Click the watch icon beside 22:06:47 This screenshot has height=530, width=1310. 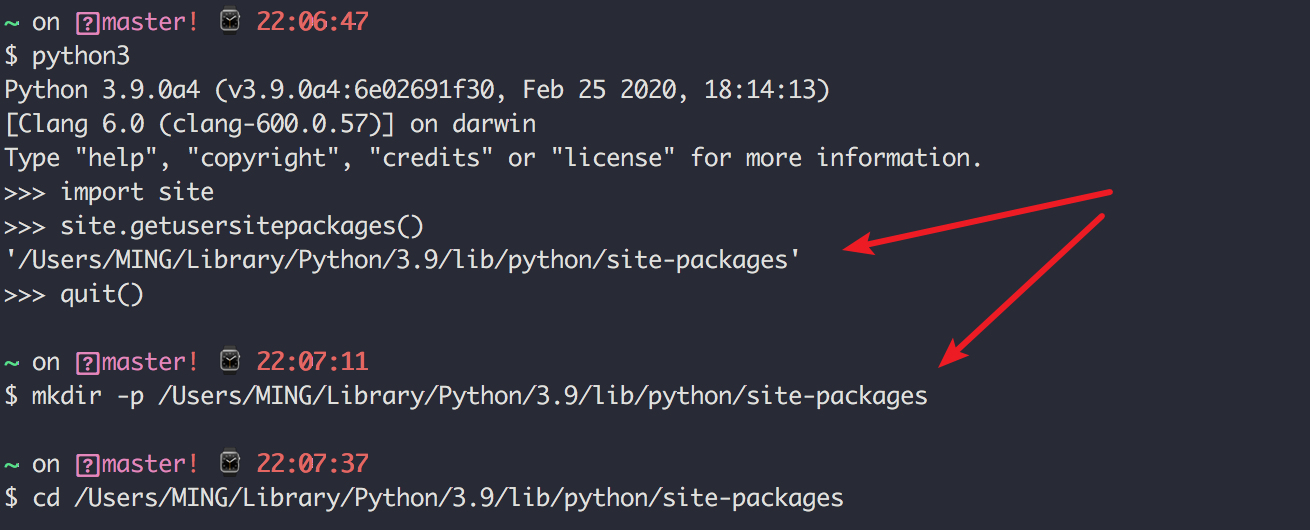(x=230, y=22)
